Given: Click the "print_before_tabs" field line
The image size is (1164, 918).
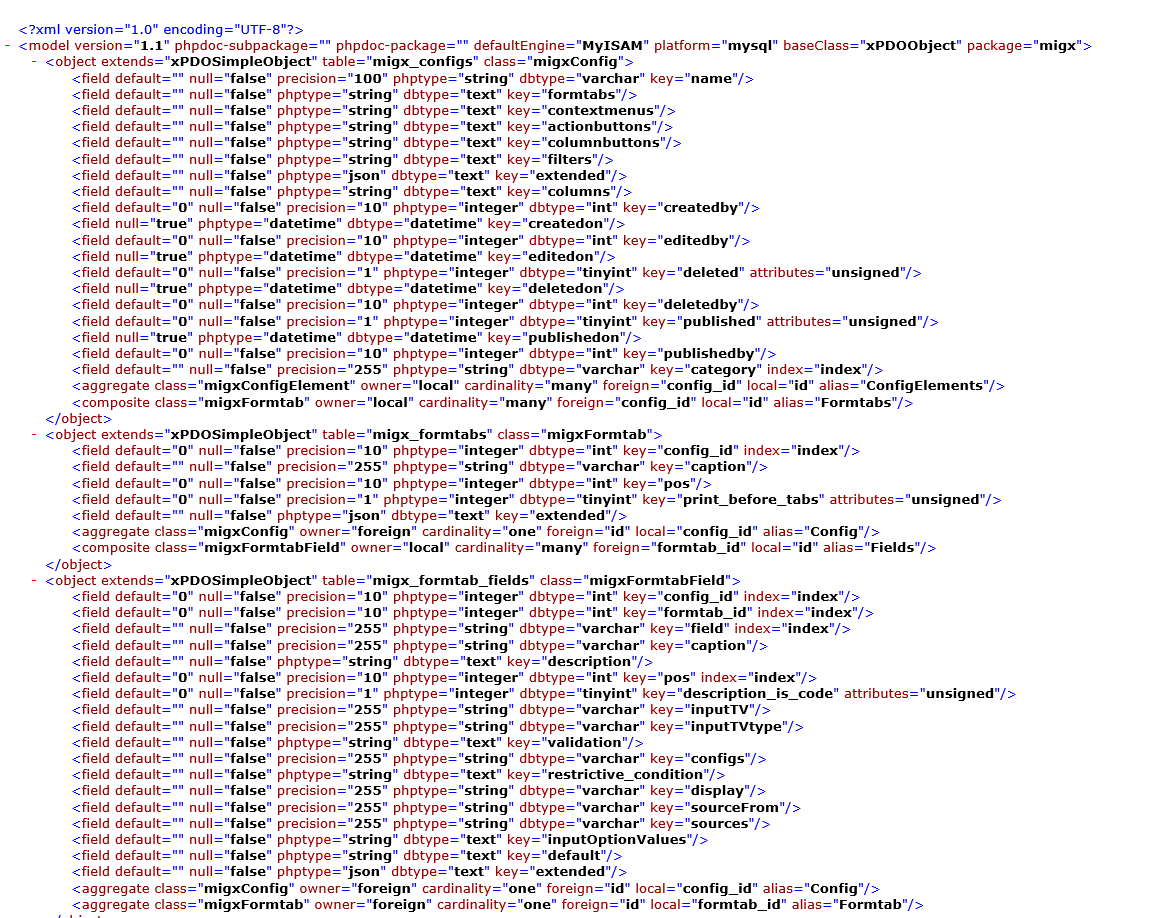Looking at the screenshot, I should (x=536, y=499).
